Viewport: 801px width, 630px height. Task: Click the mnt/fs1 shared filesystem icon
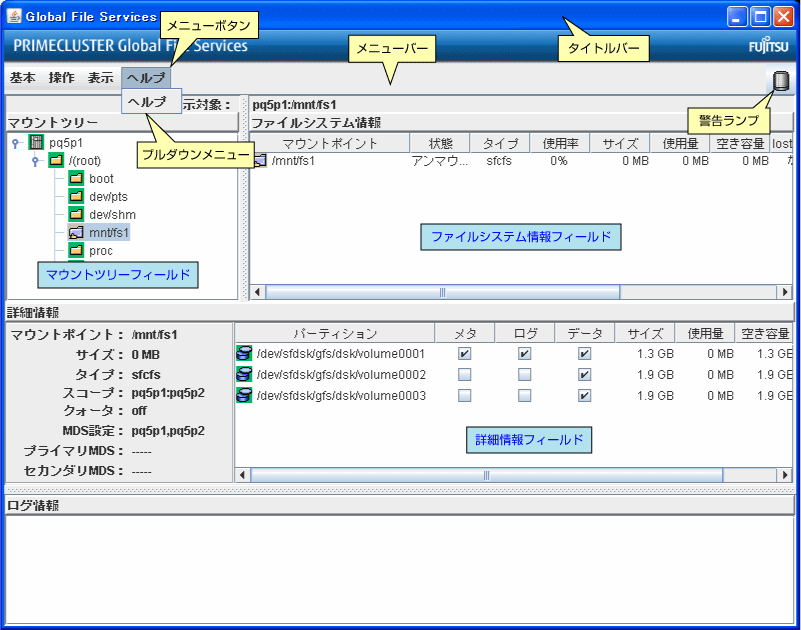(76, 232)
